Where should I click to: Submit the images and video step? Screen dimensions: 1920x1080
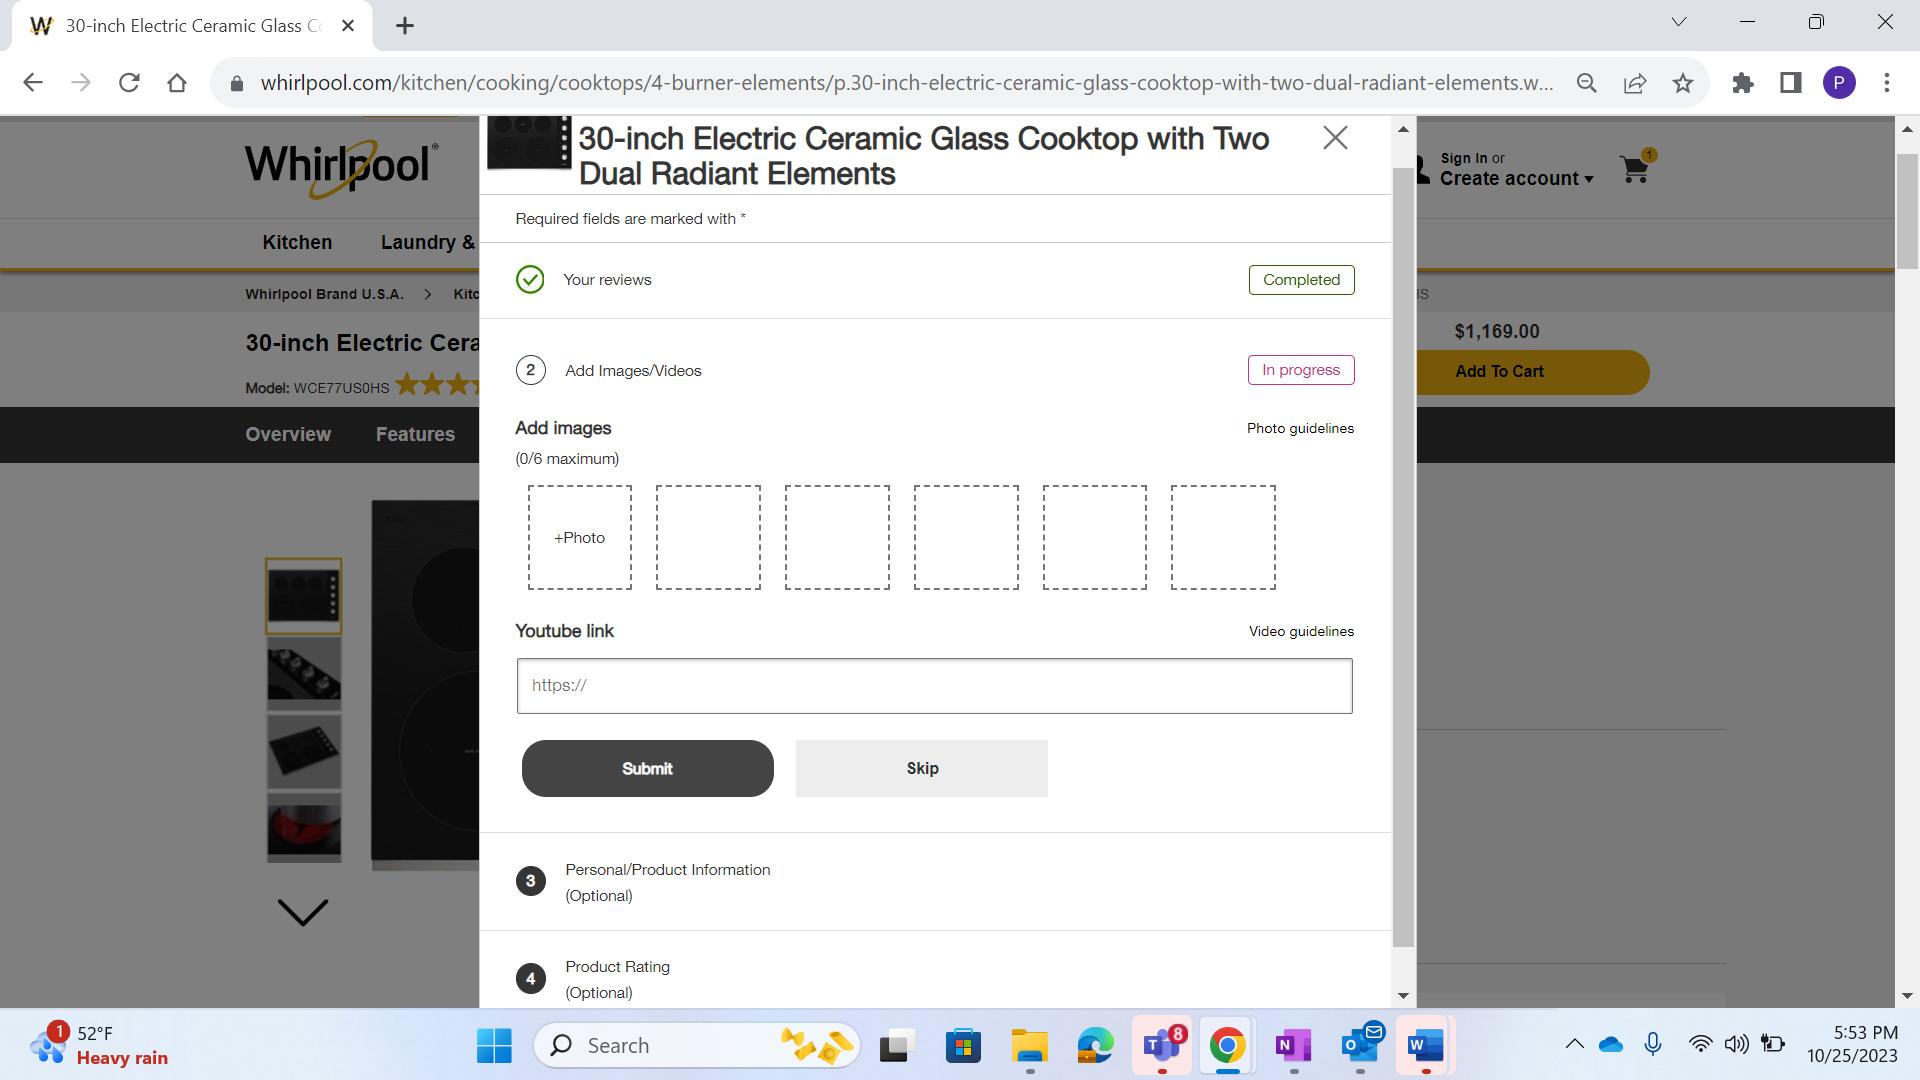tap(648, 769)
